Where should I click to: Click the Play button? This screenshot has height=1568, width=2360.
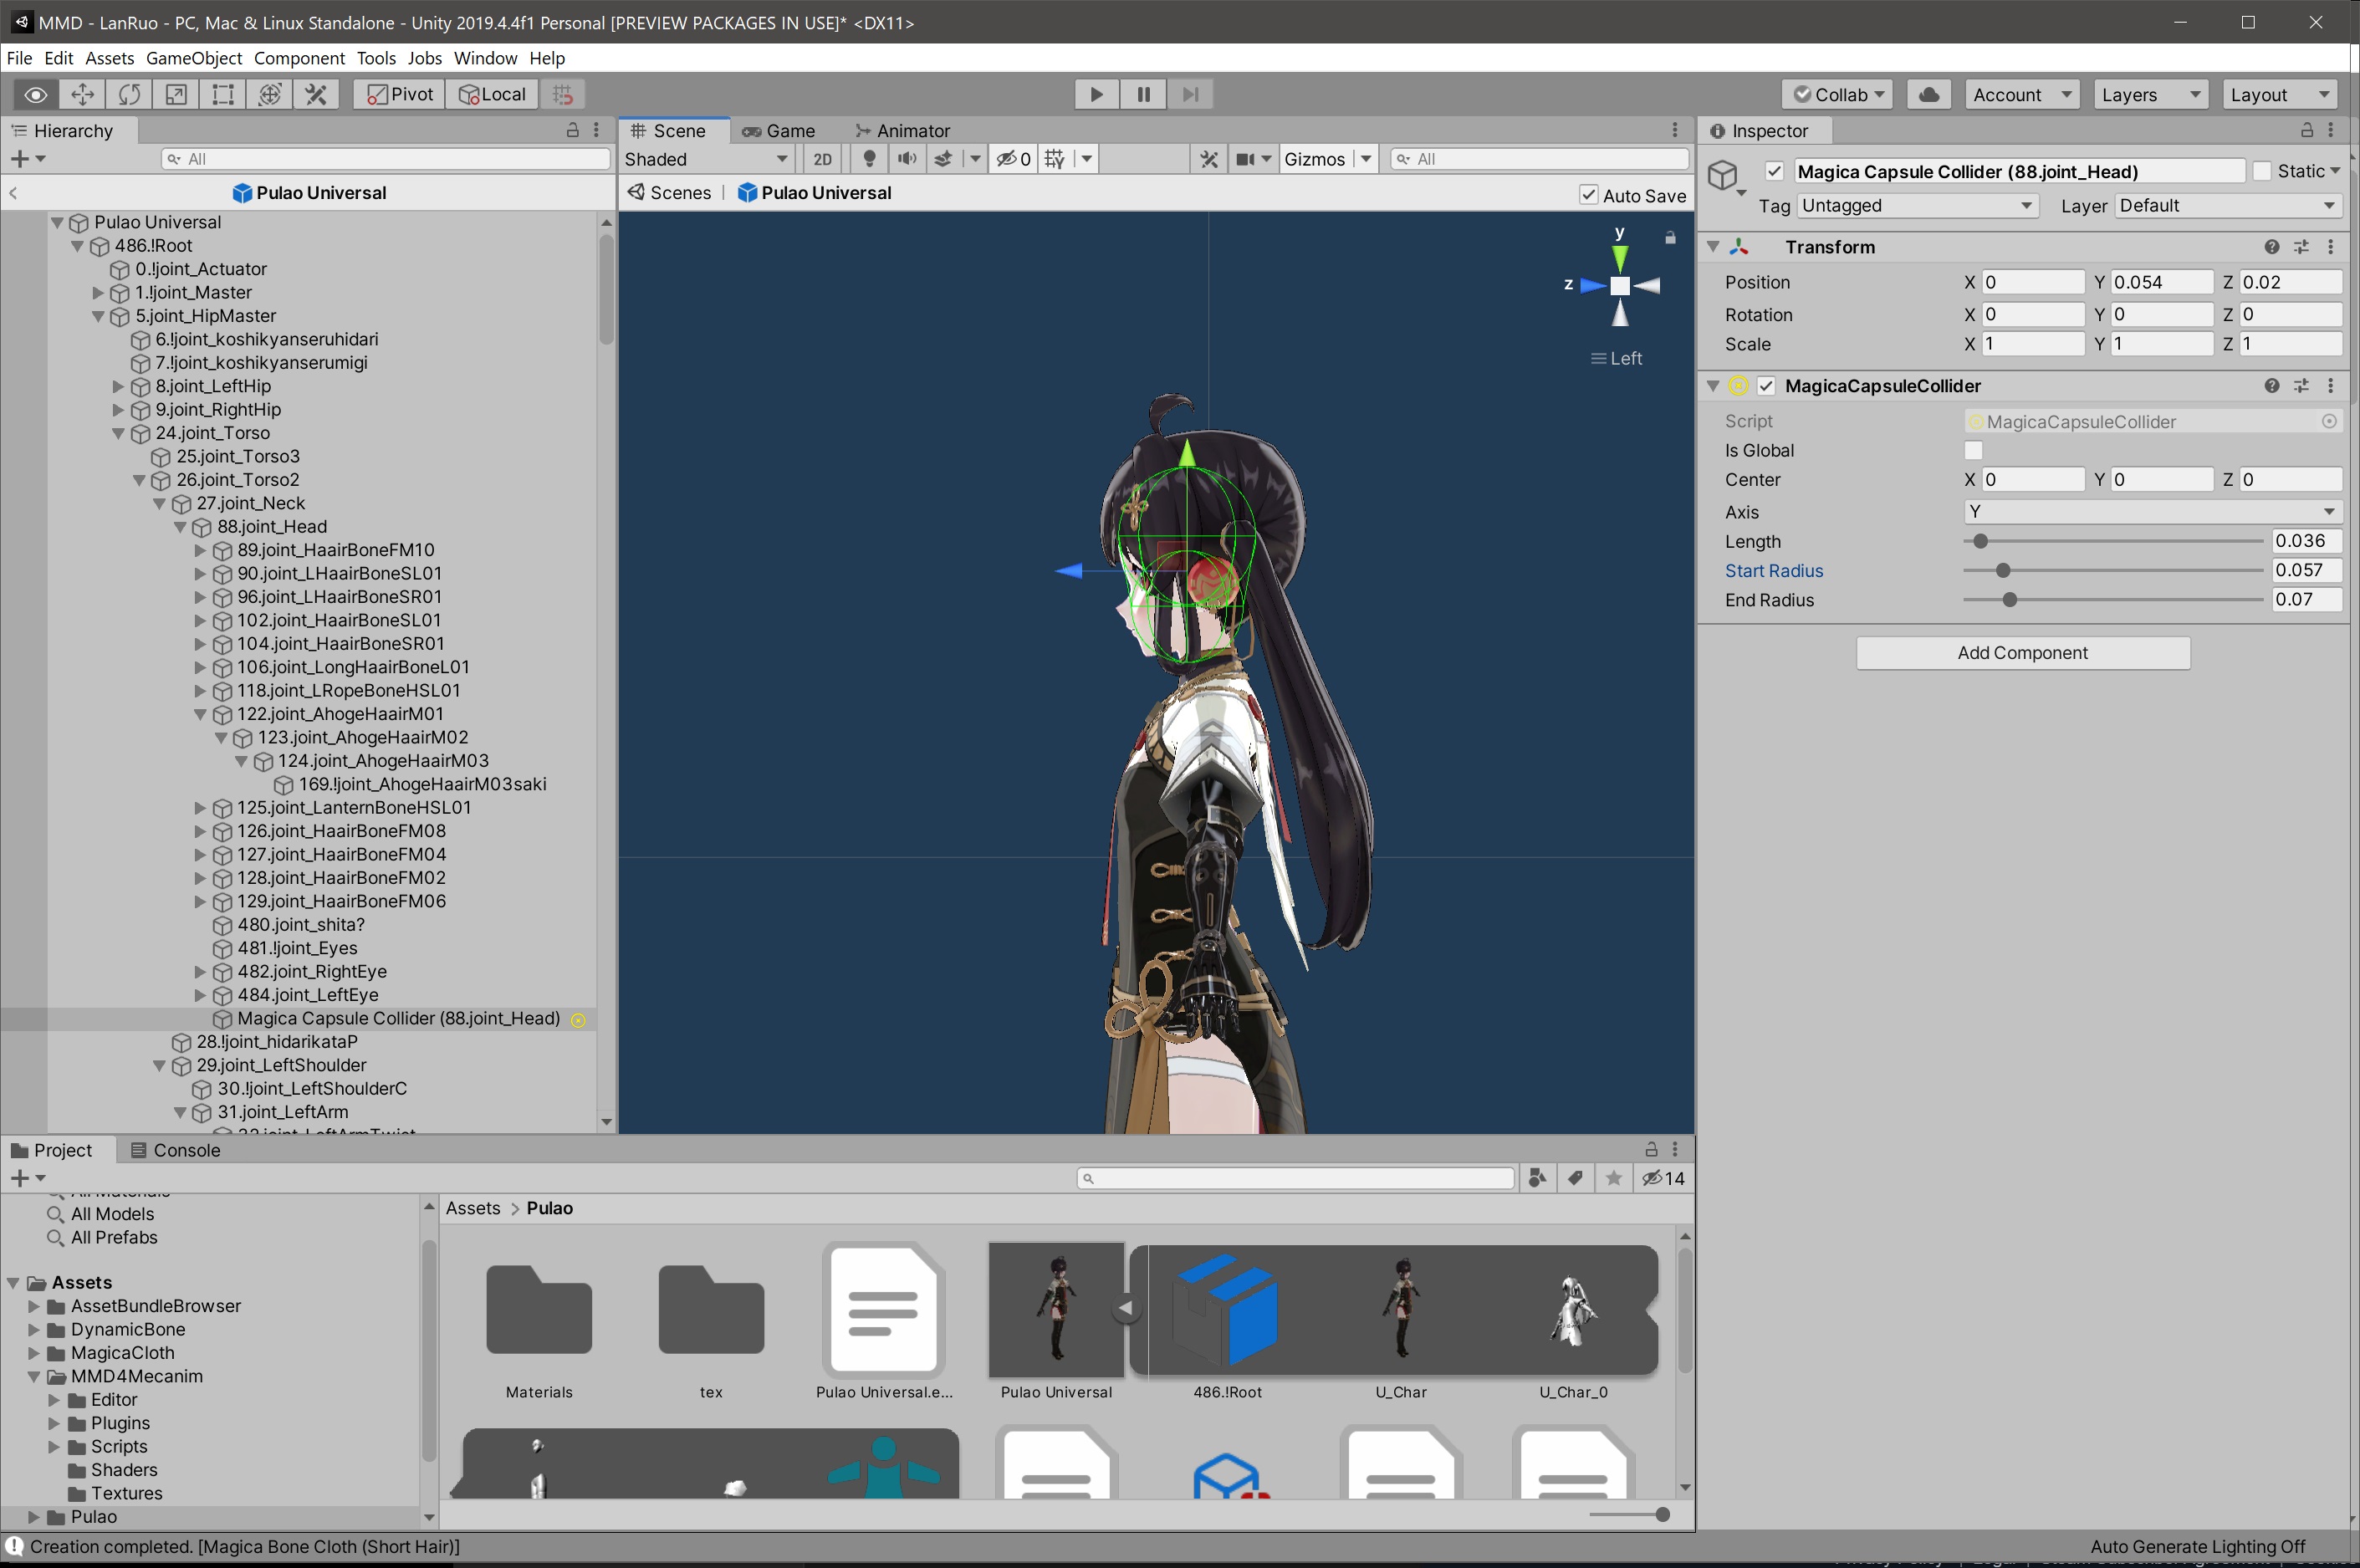(x=1096, y=94)
